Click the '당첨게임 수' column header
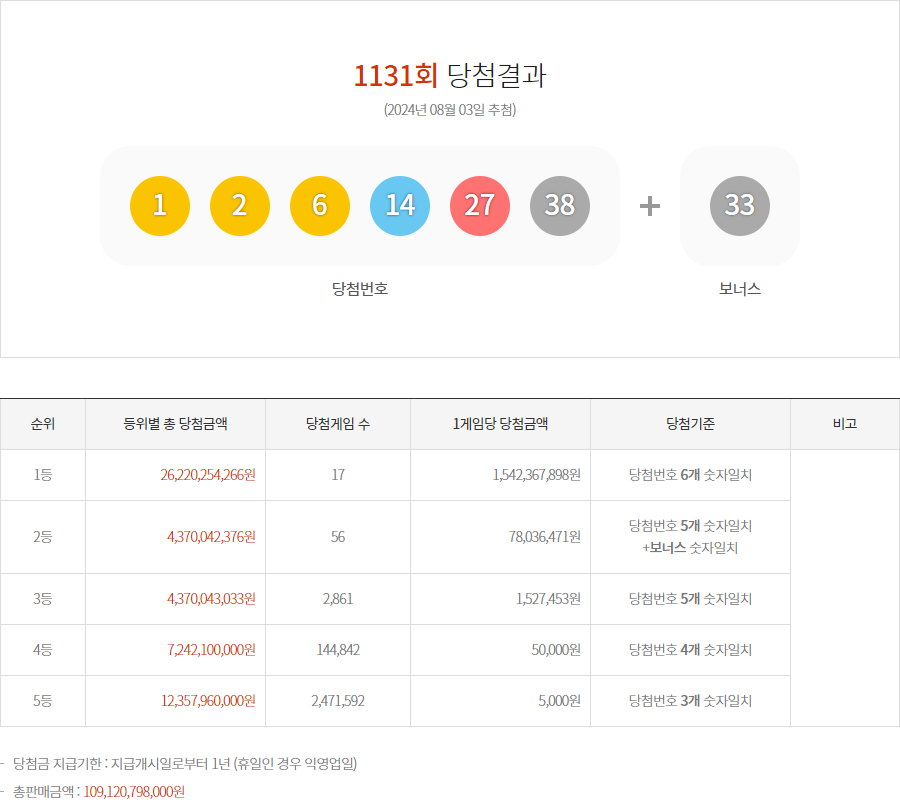Screen dimensions: 900x803 338,424
